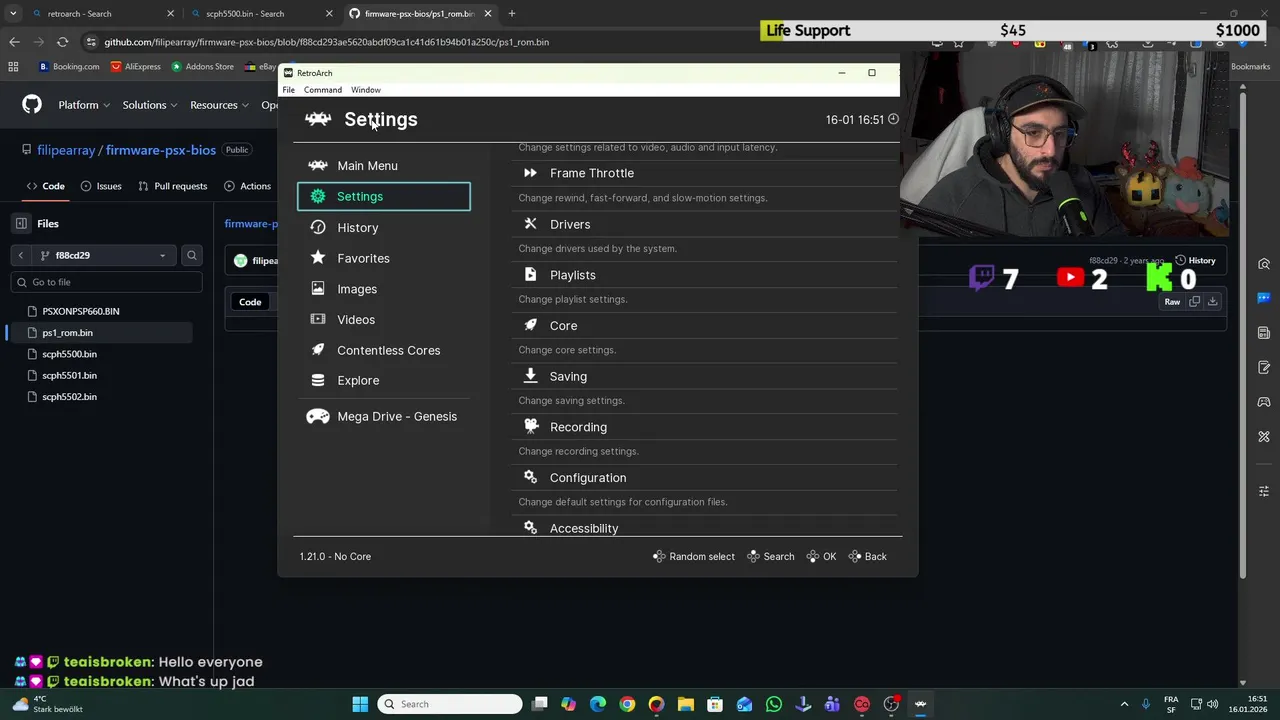Open a new browser tab
This screenshot has height=720, width=1280.
point(511,14)
